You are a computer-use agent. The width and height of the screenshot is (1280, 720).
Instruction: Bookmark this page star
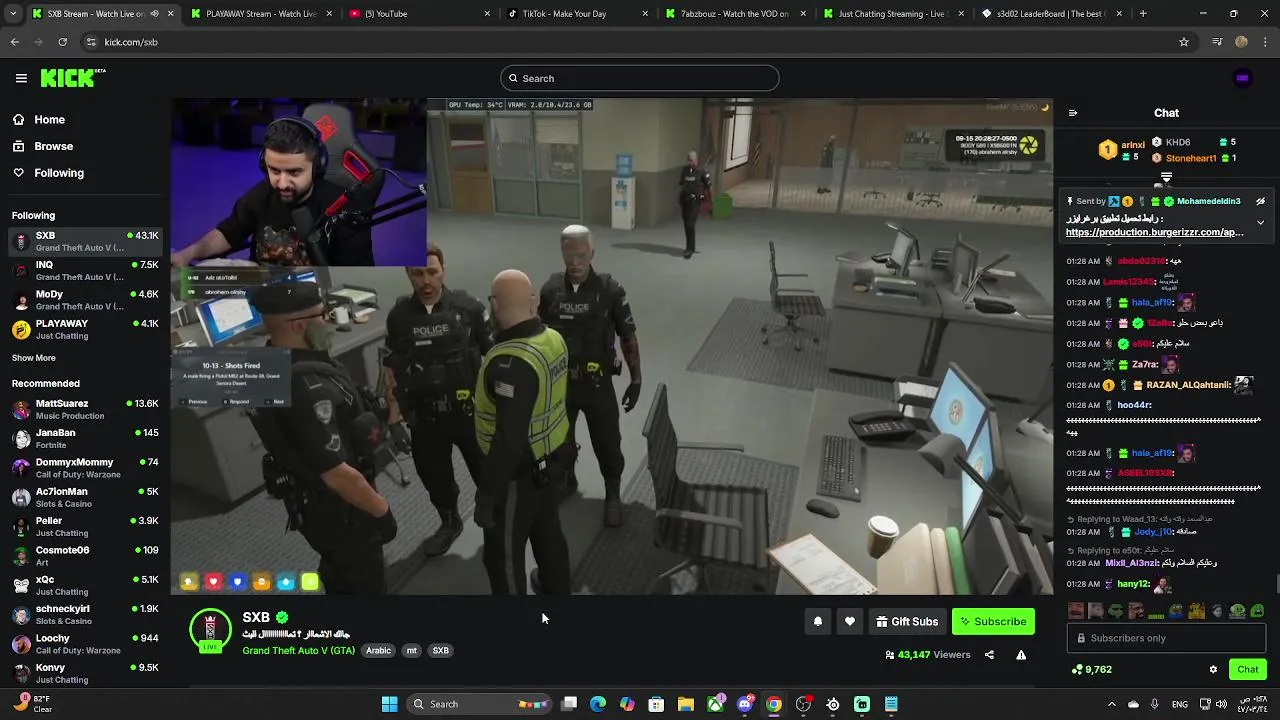click(1184, 42)
